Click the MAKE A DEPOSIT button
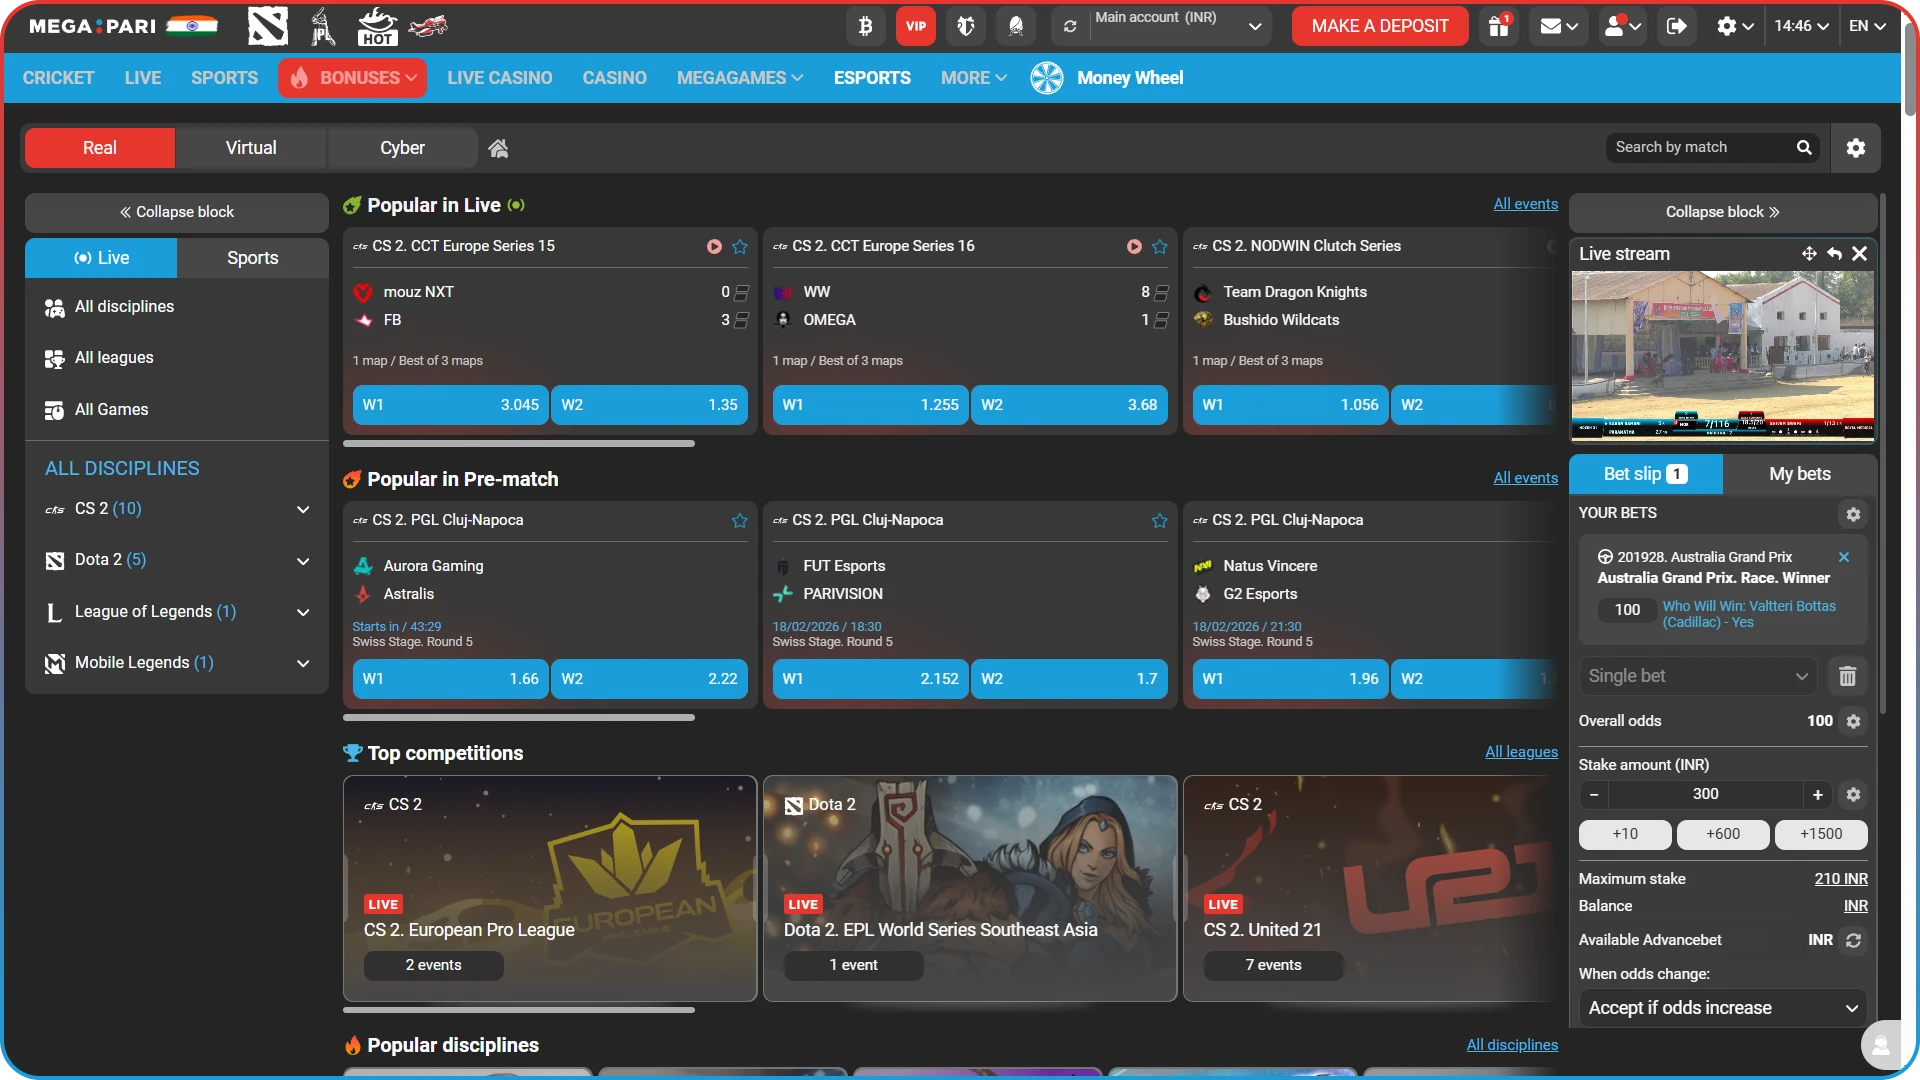The width and height of the screenshot is (1920, 1080). [x=1379, y=26]
